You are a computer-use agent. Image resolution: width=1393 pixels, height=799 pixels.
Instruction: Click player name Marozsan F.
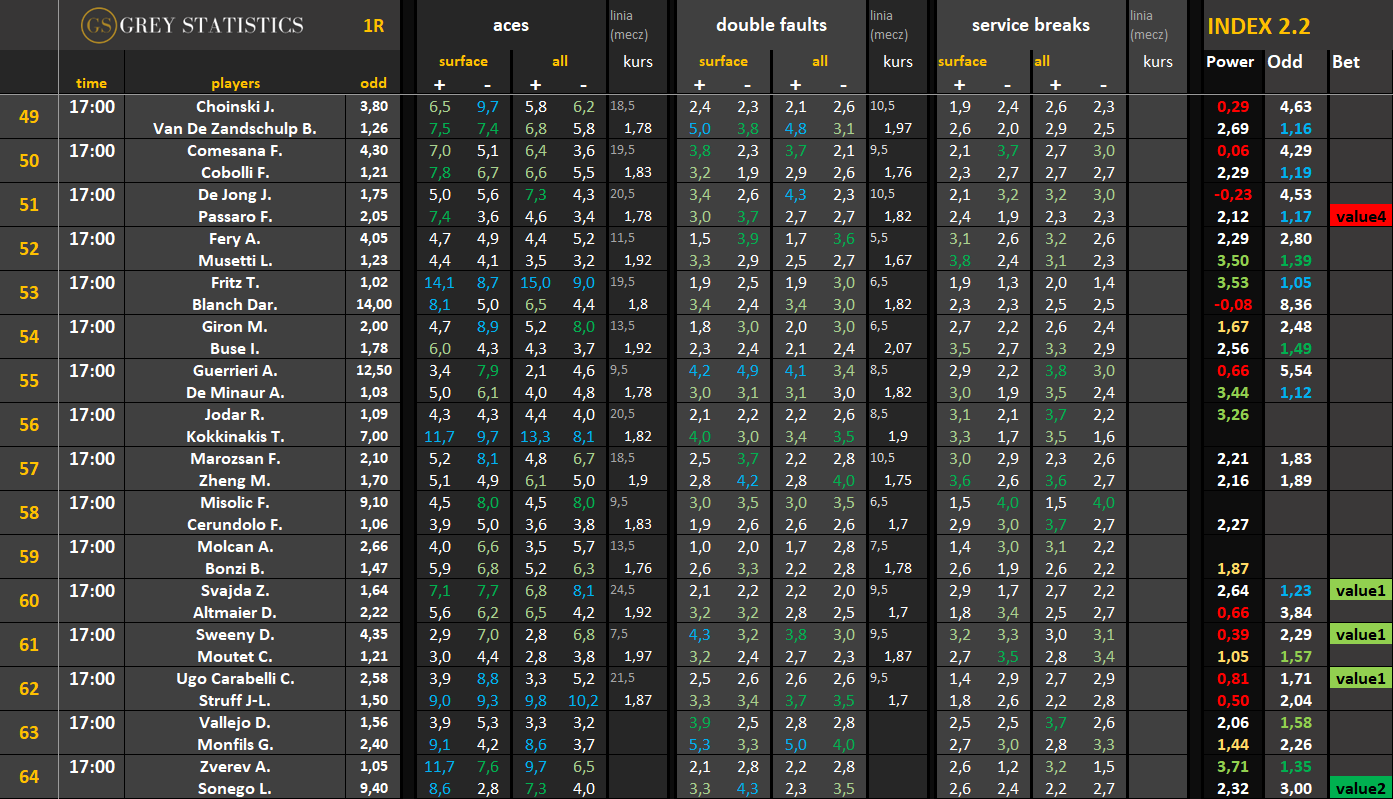(x=235, y=458)
